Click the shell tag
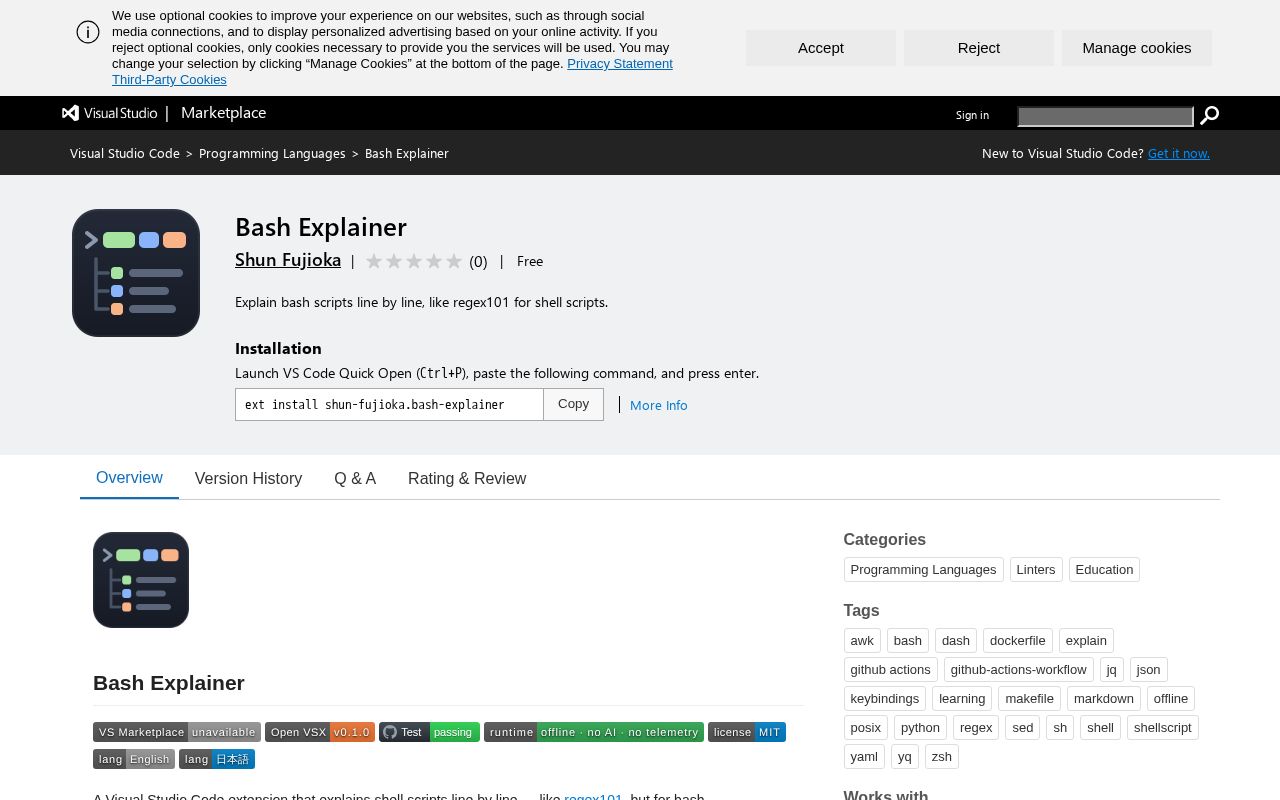The image size is (1280, 800). [1101, 728]
